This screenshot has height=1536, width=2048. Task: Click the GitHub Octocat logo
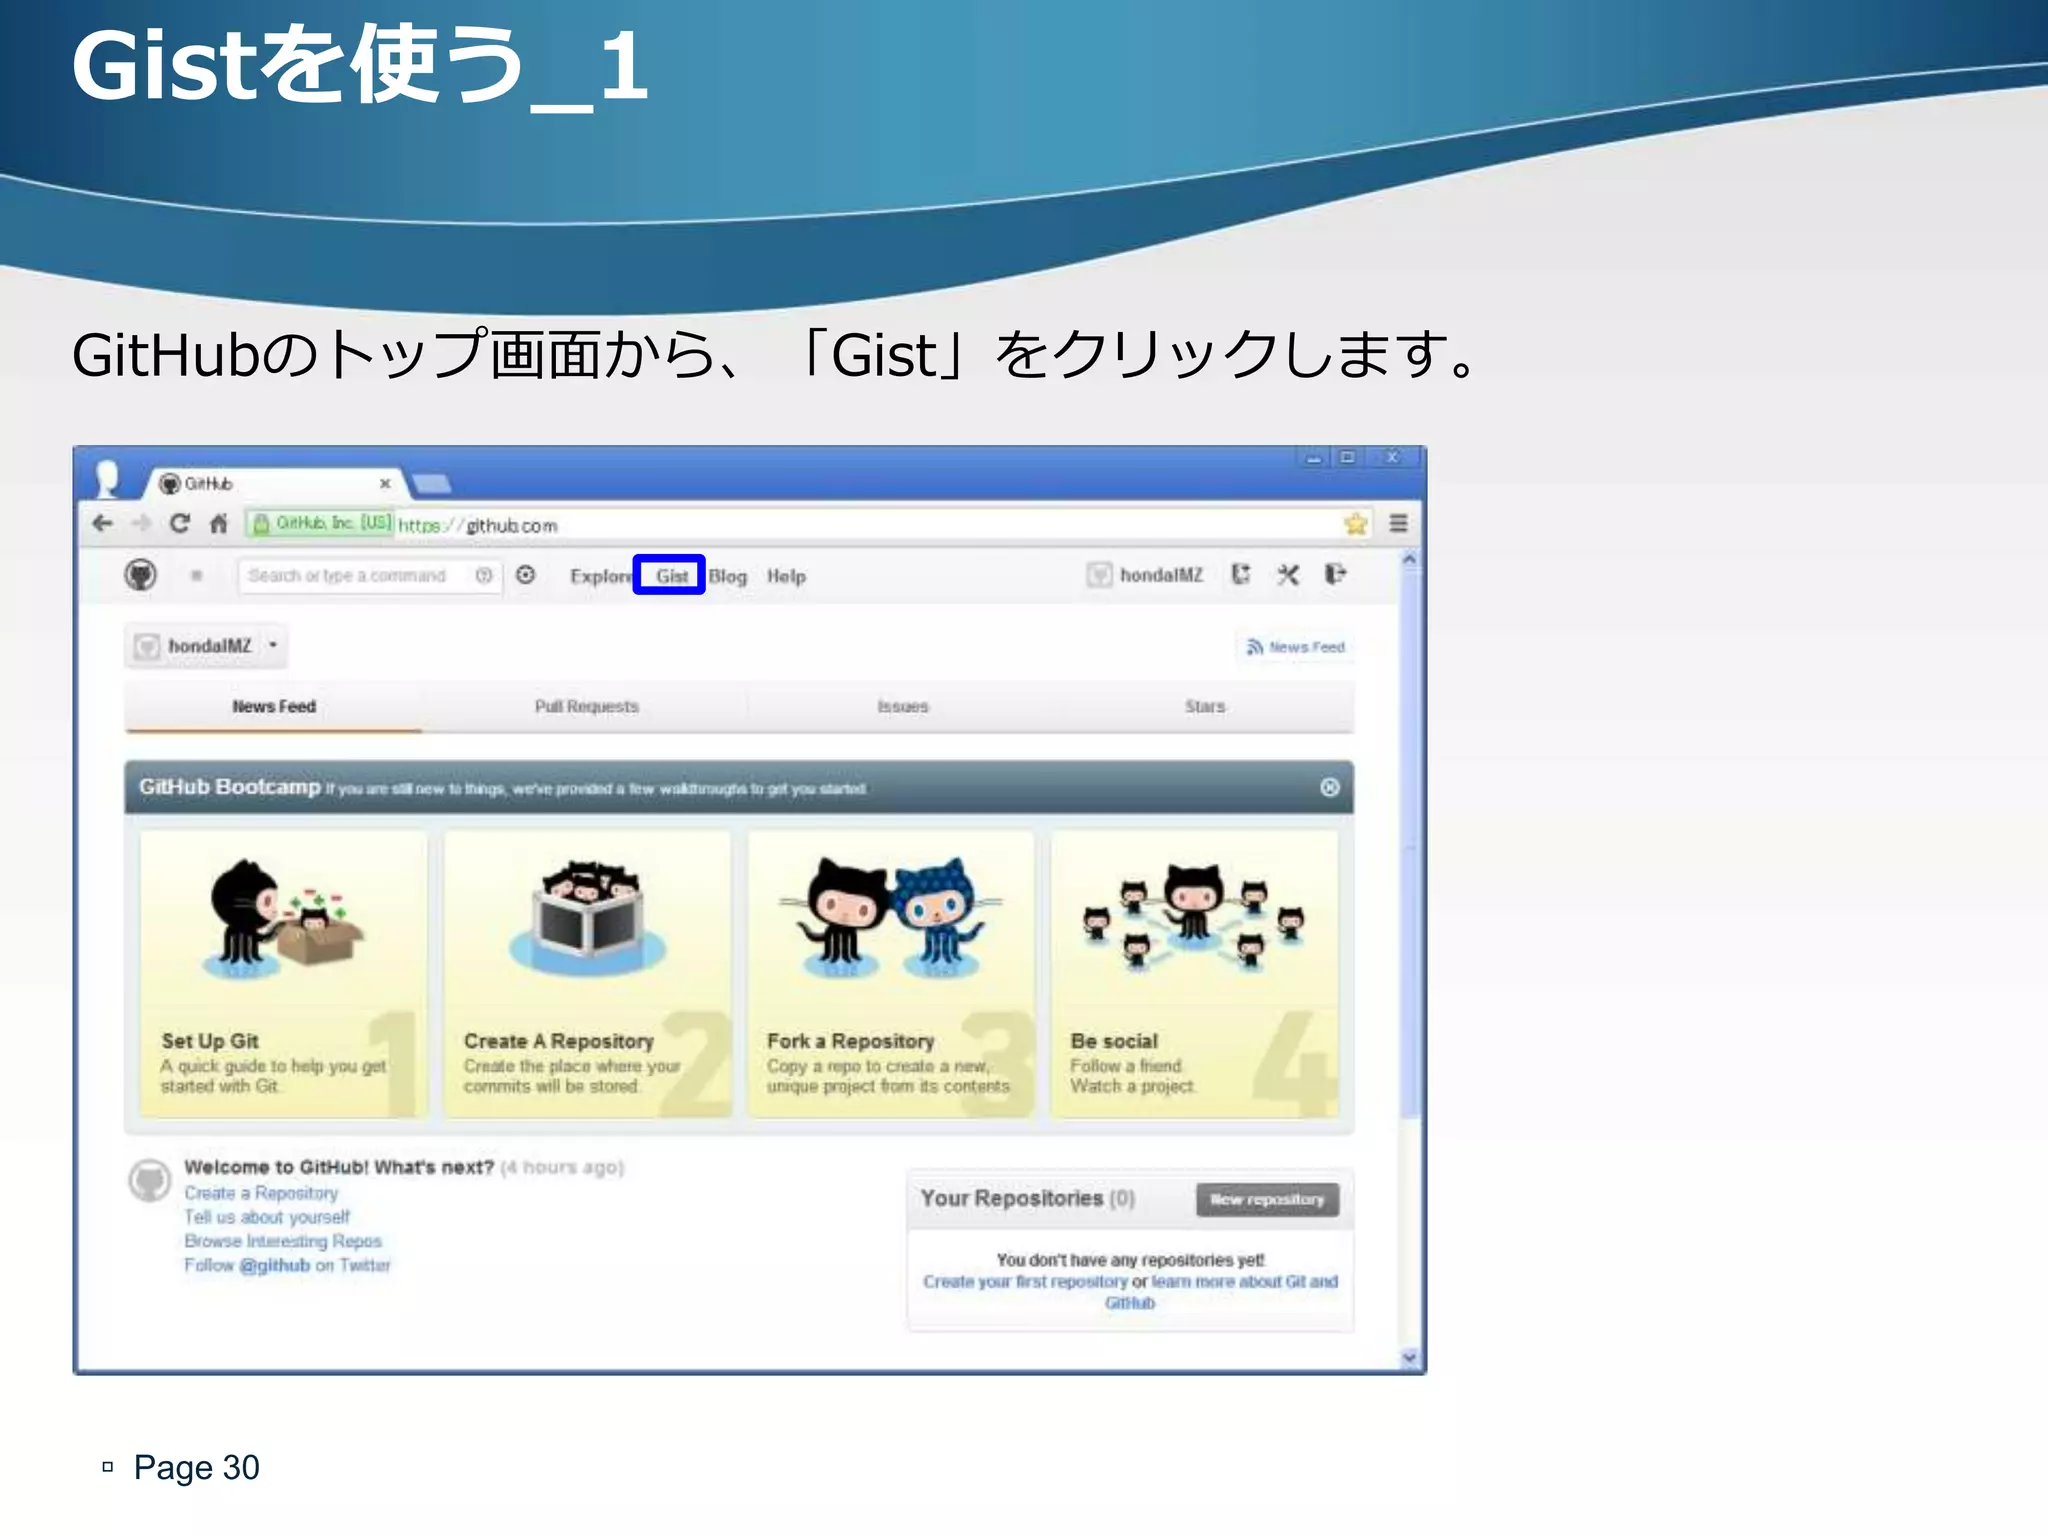click(x=141, y=575)
